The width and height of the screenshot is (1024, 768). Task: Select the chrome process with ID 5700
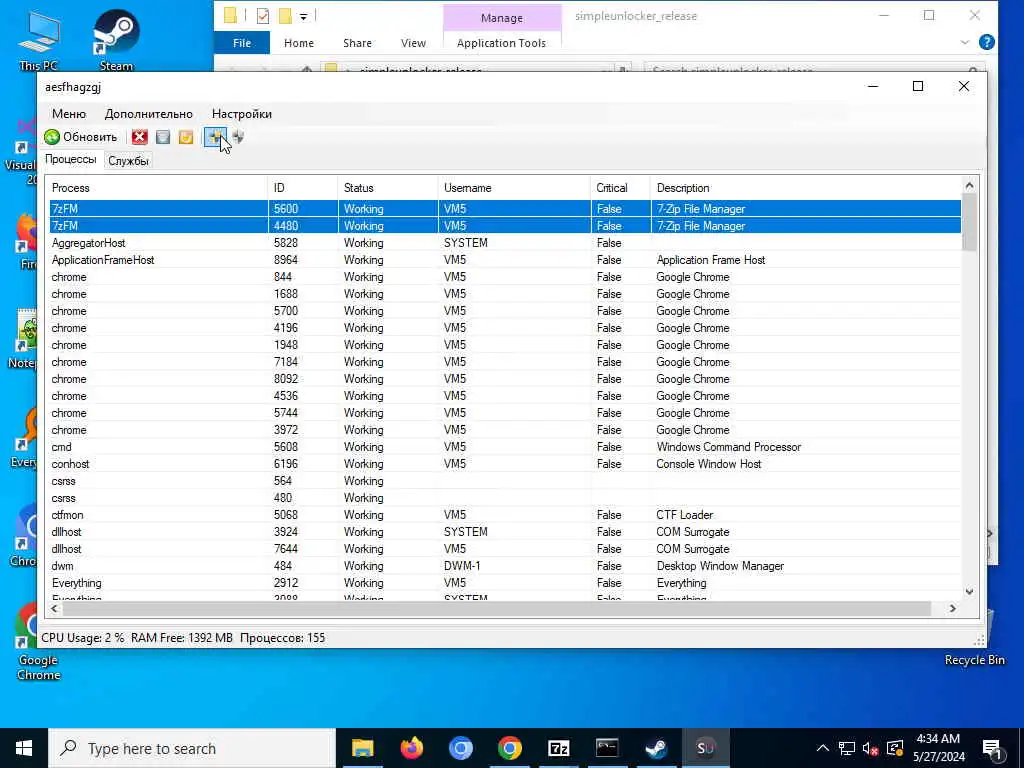click(x=505, y=311)
